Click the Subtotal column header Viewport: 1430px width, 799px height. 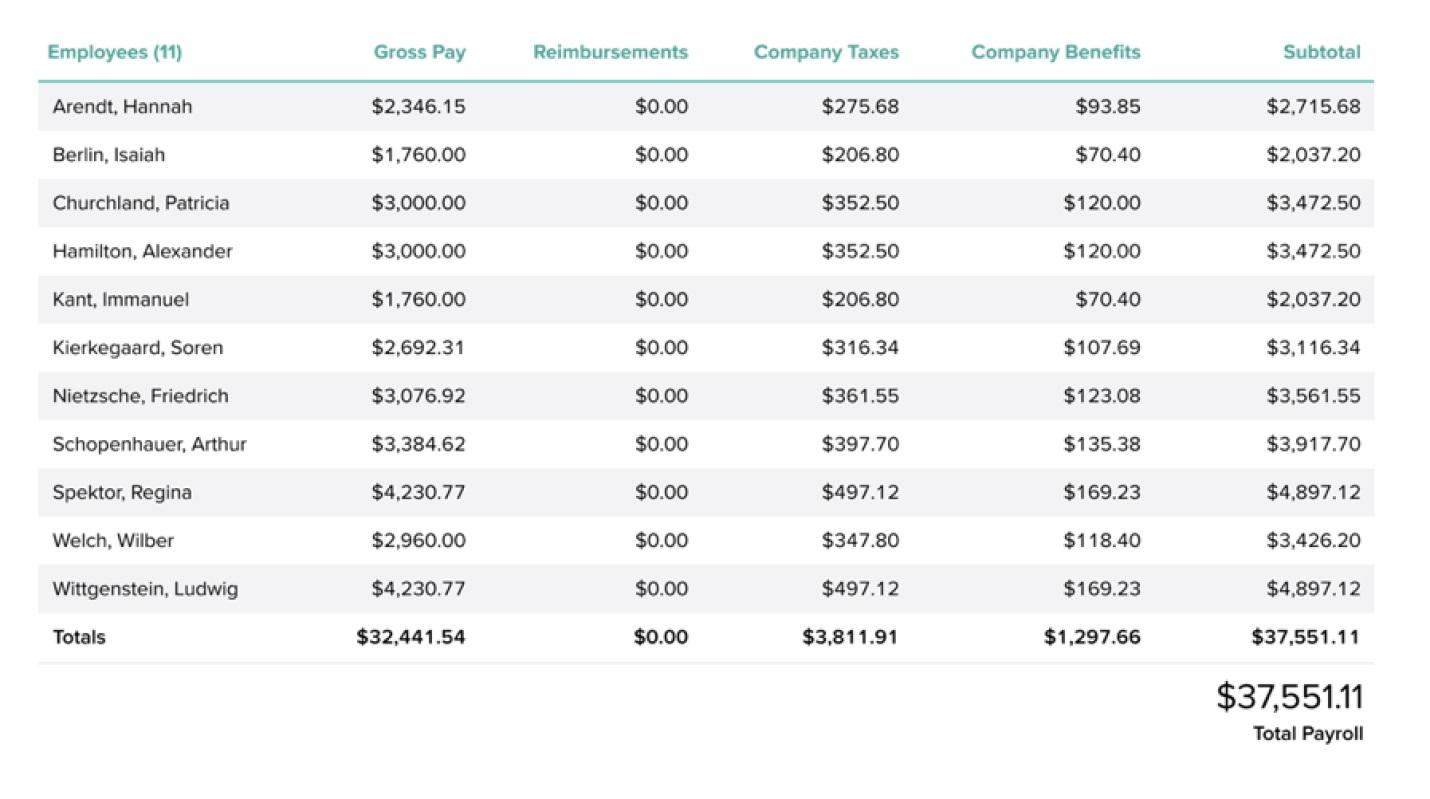click(1321, 52)
